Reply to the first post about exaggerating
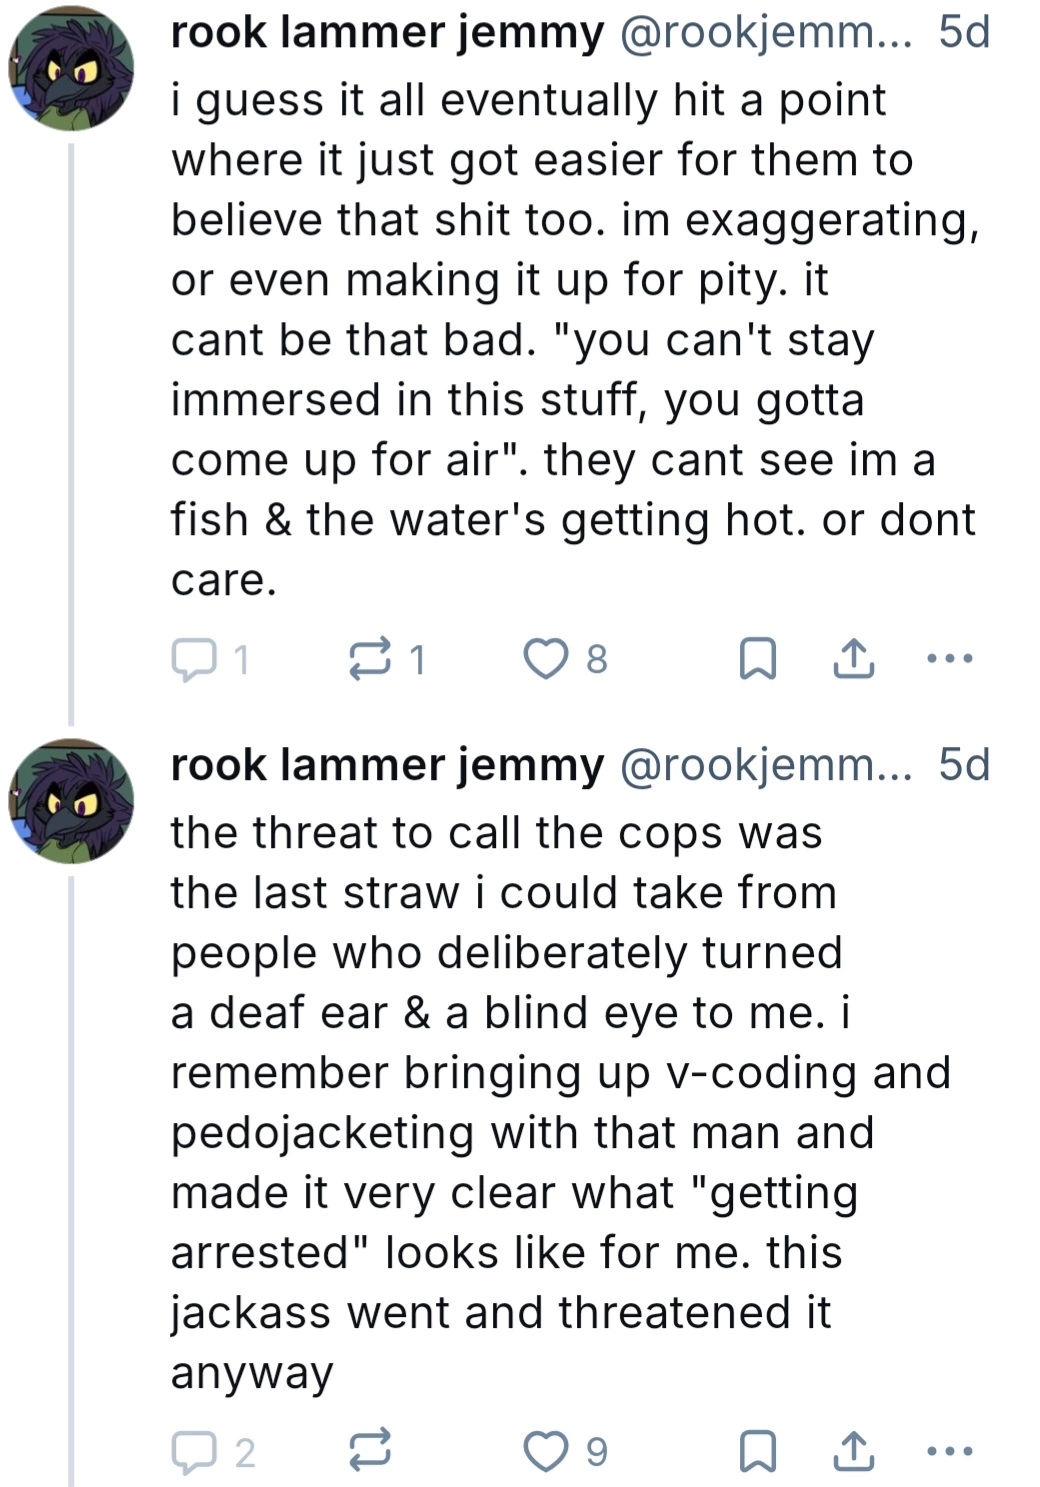Viewport: 1040px width, 1487px height. [x=194, y=659]
